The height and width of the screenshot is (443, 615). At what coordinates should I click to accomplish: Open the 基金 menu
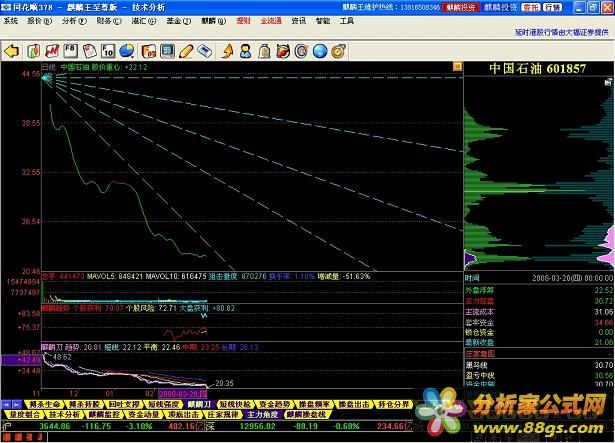[x=178, y=21]
